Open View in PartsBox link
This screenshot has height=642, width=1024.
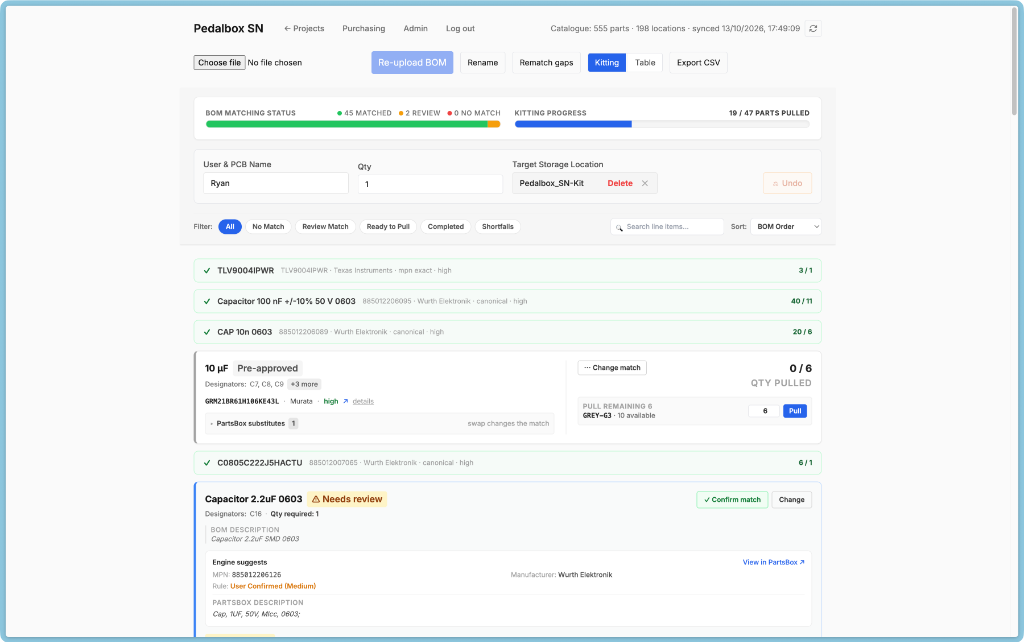pos(773,562)
